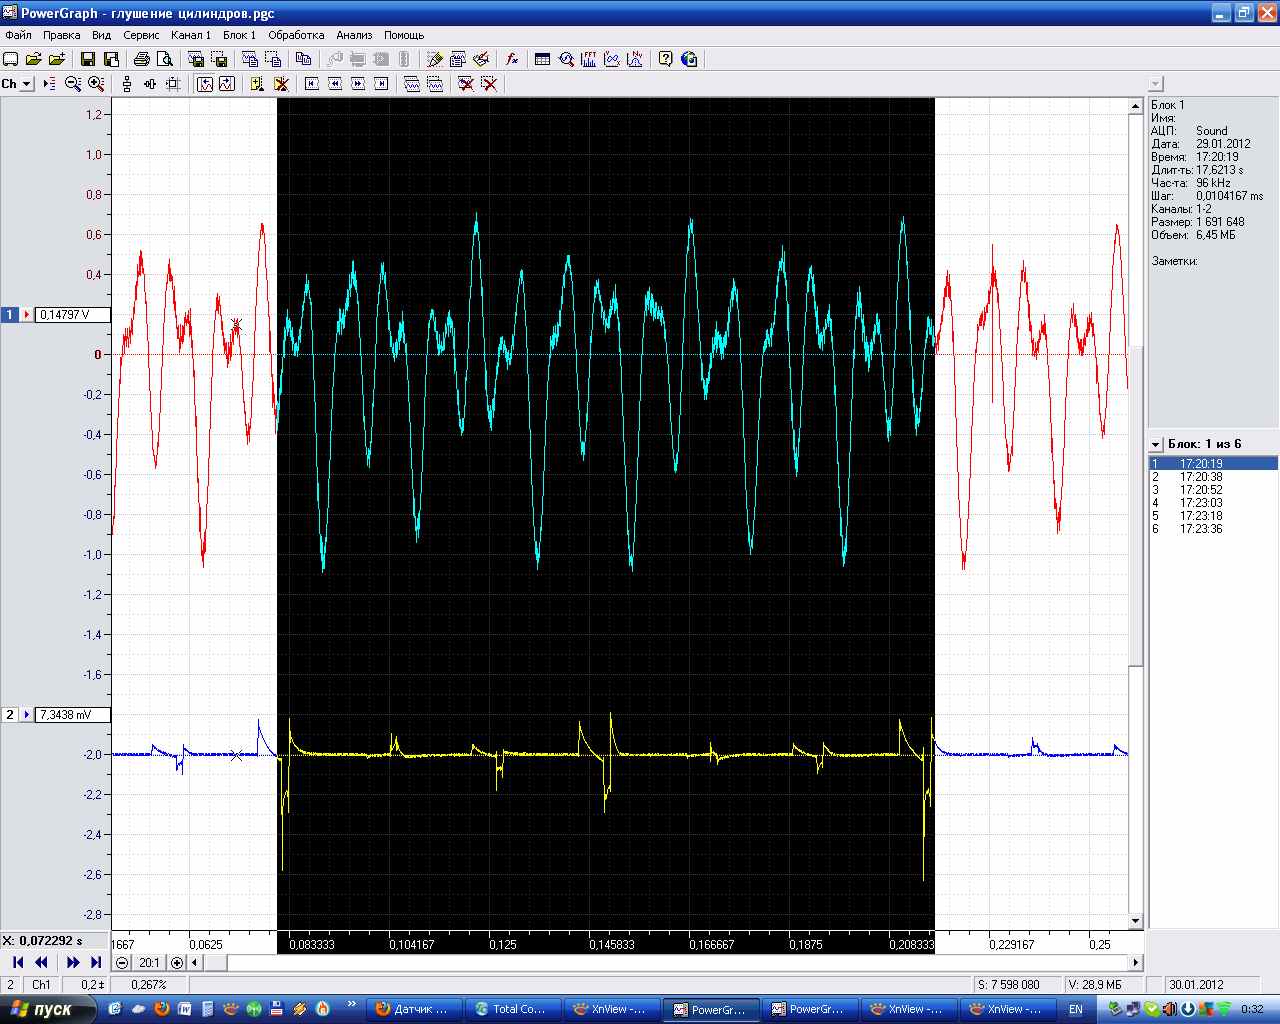The image size is (1280, 1024).
Task: Click the channel 1 value field 0,14797 V
Action: (x=72, y=314)
